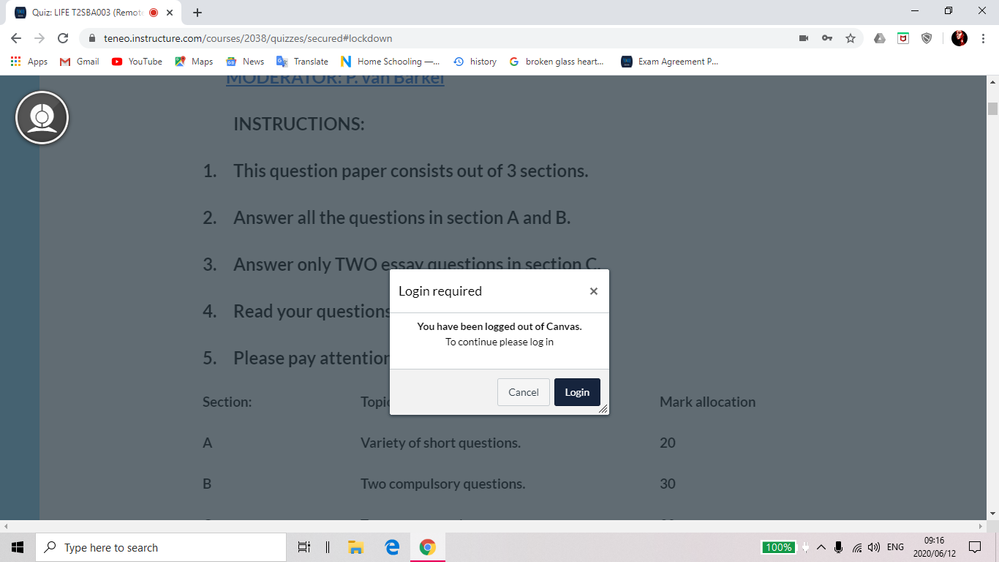
Task: Open the camera permission icon in address bar
Action: click(x=803, y=38)
